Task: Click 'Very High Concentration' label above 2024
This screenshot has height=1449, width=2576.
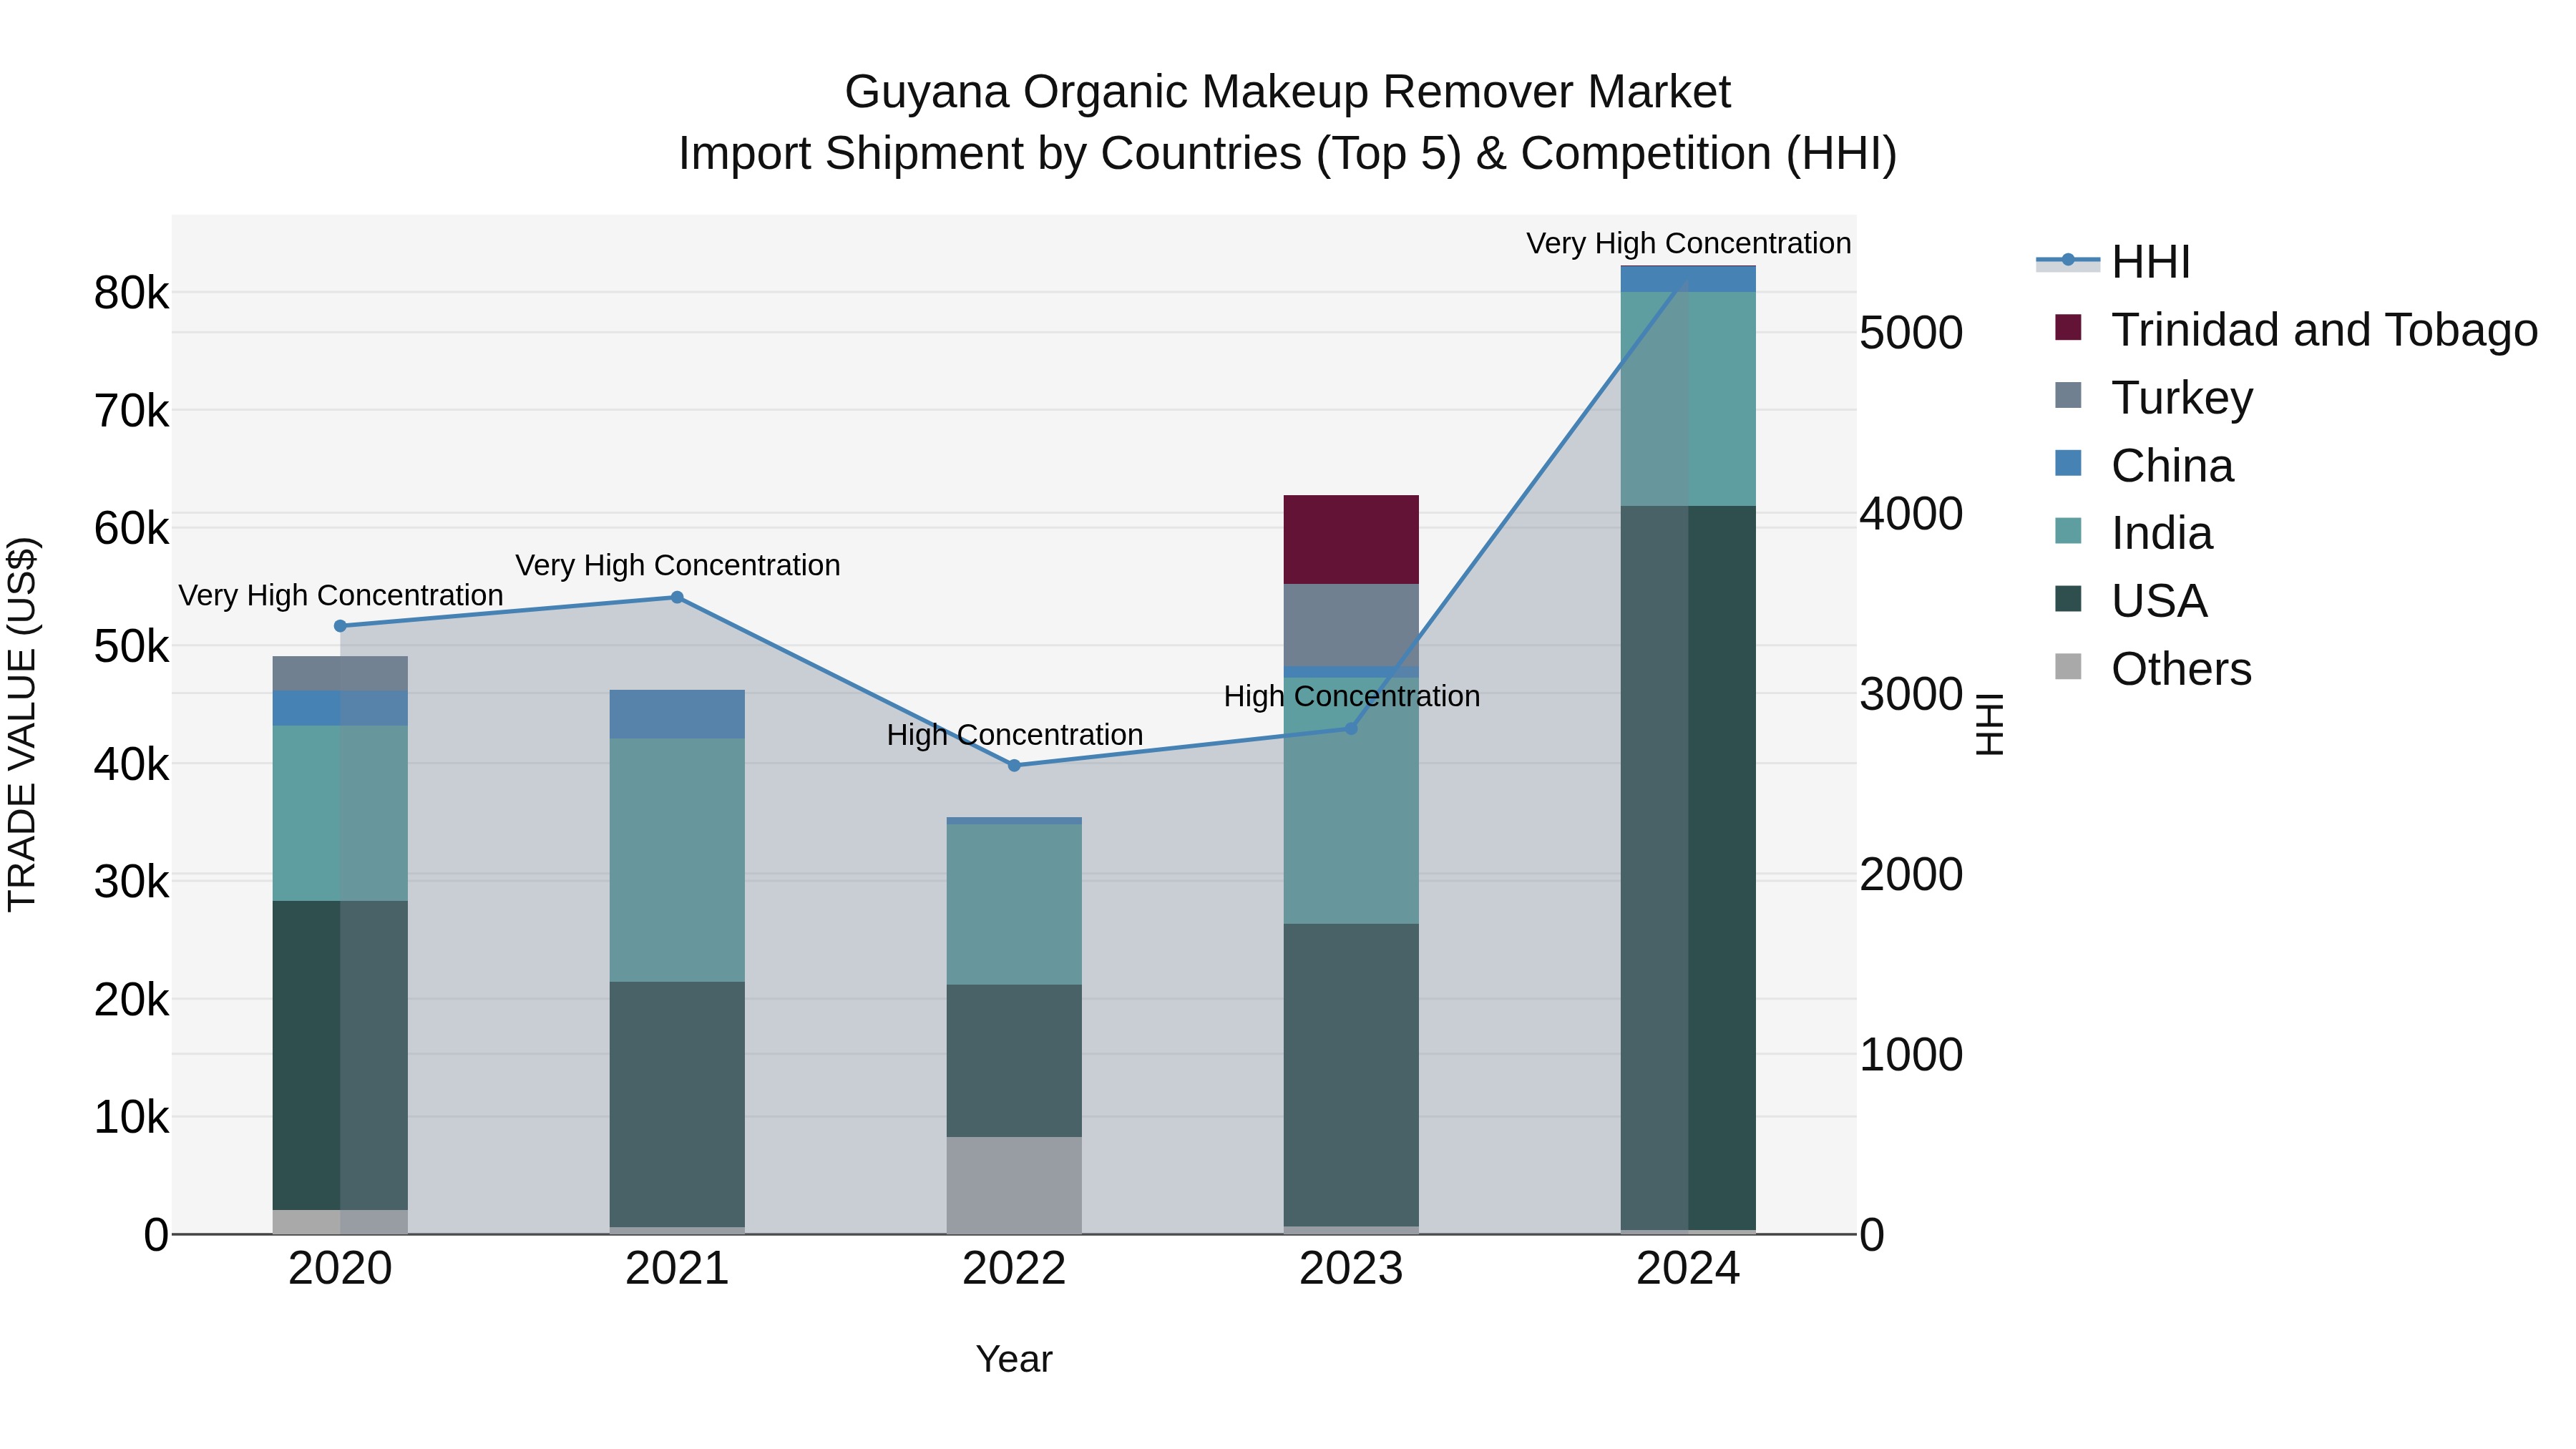Action: pyautogui.click(x=1688, y=243)
